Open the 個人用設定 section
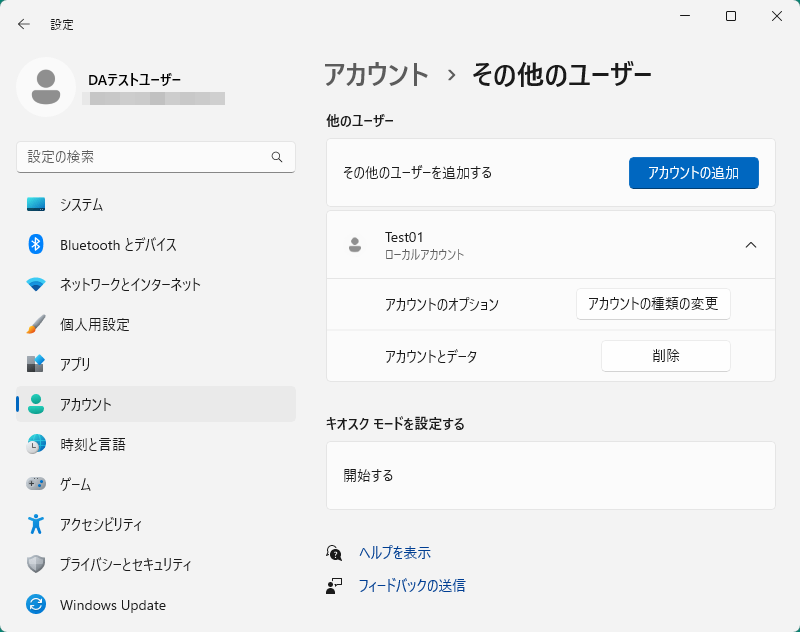800x632 pixels. pos(34,325)
